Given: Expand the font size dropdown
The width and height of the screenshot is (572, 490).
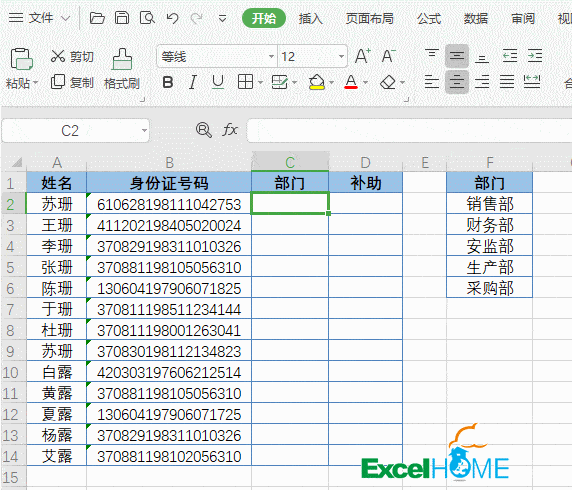Looking at the screenshot, I should pyautogui.click(x=341, y=57).
